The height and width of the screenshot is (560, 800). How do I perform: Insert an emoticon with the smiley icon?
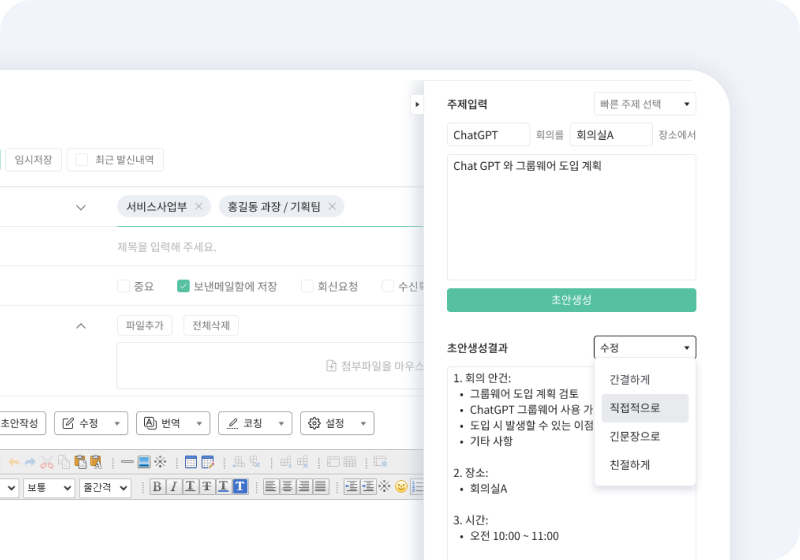pos(402,487)
